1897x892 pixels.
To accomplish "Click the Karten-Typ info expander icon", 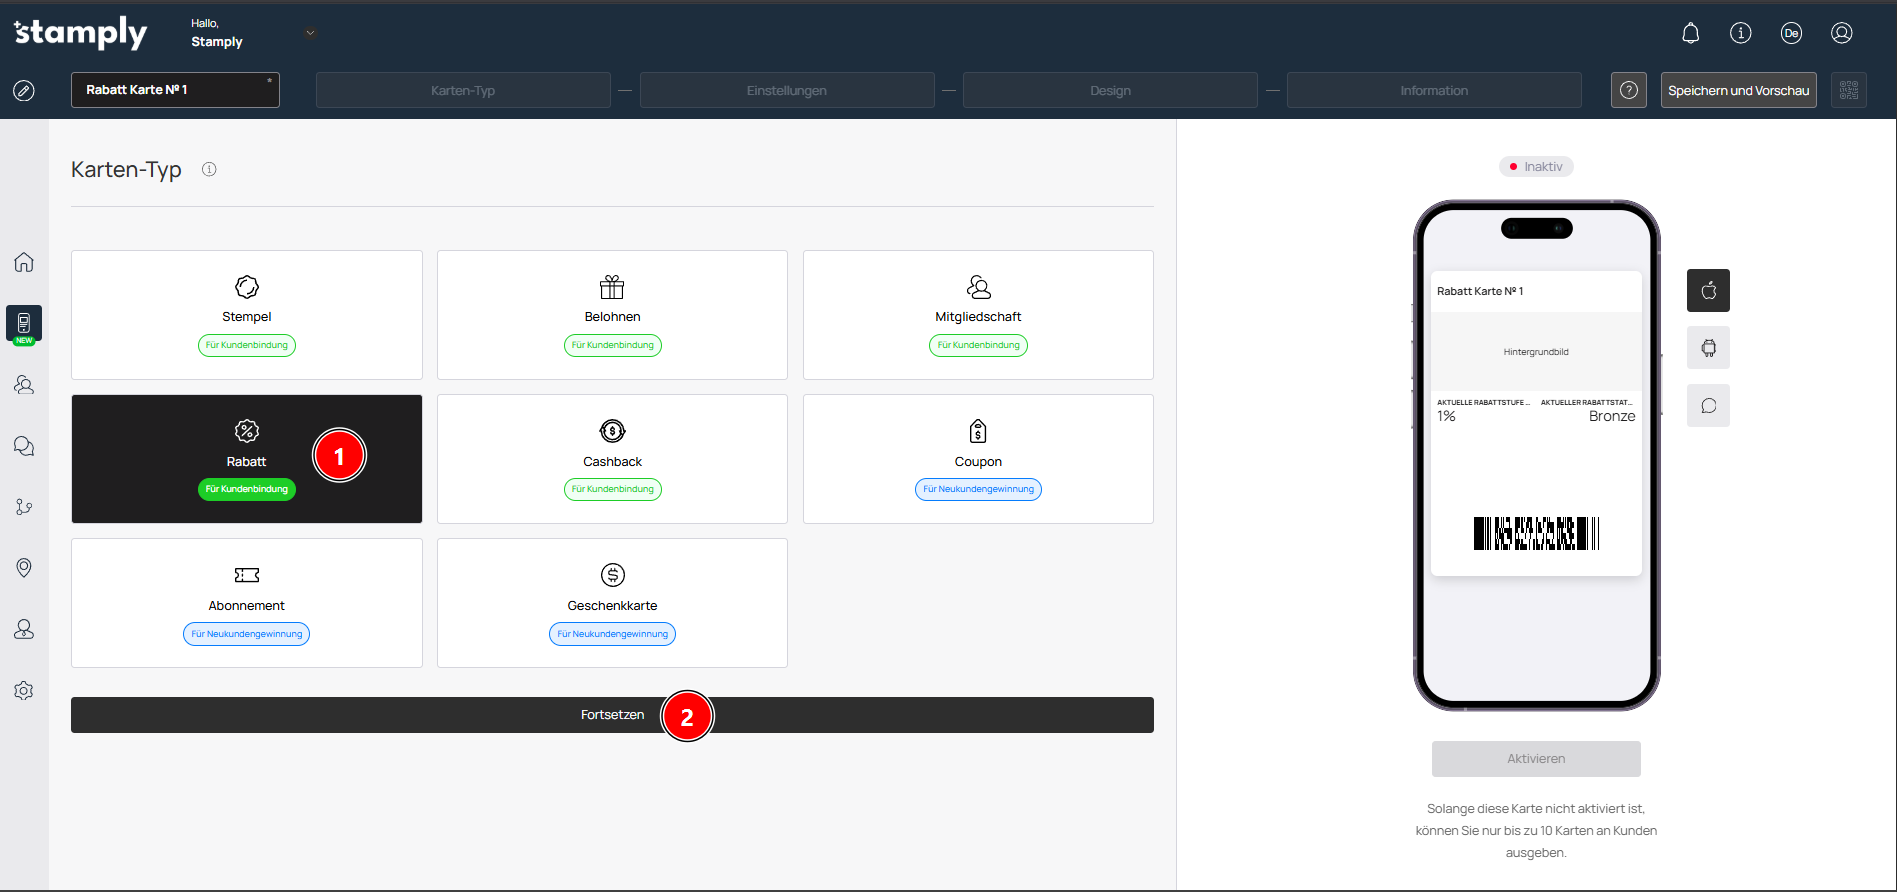I will tap(209, 170).
